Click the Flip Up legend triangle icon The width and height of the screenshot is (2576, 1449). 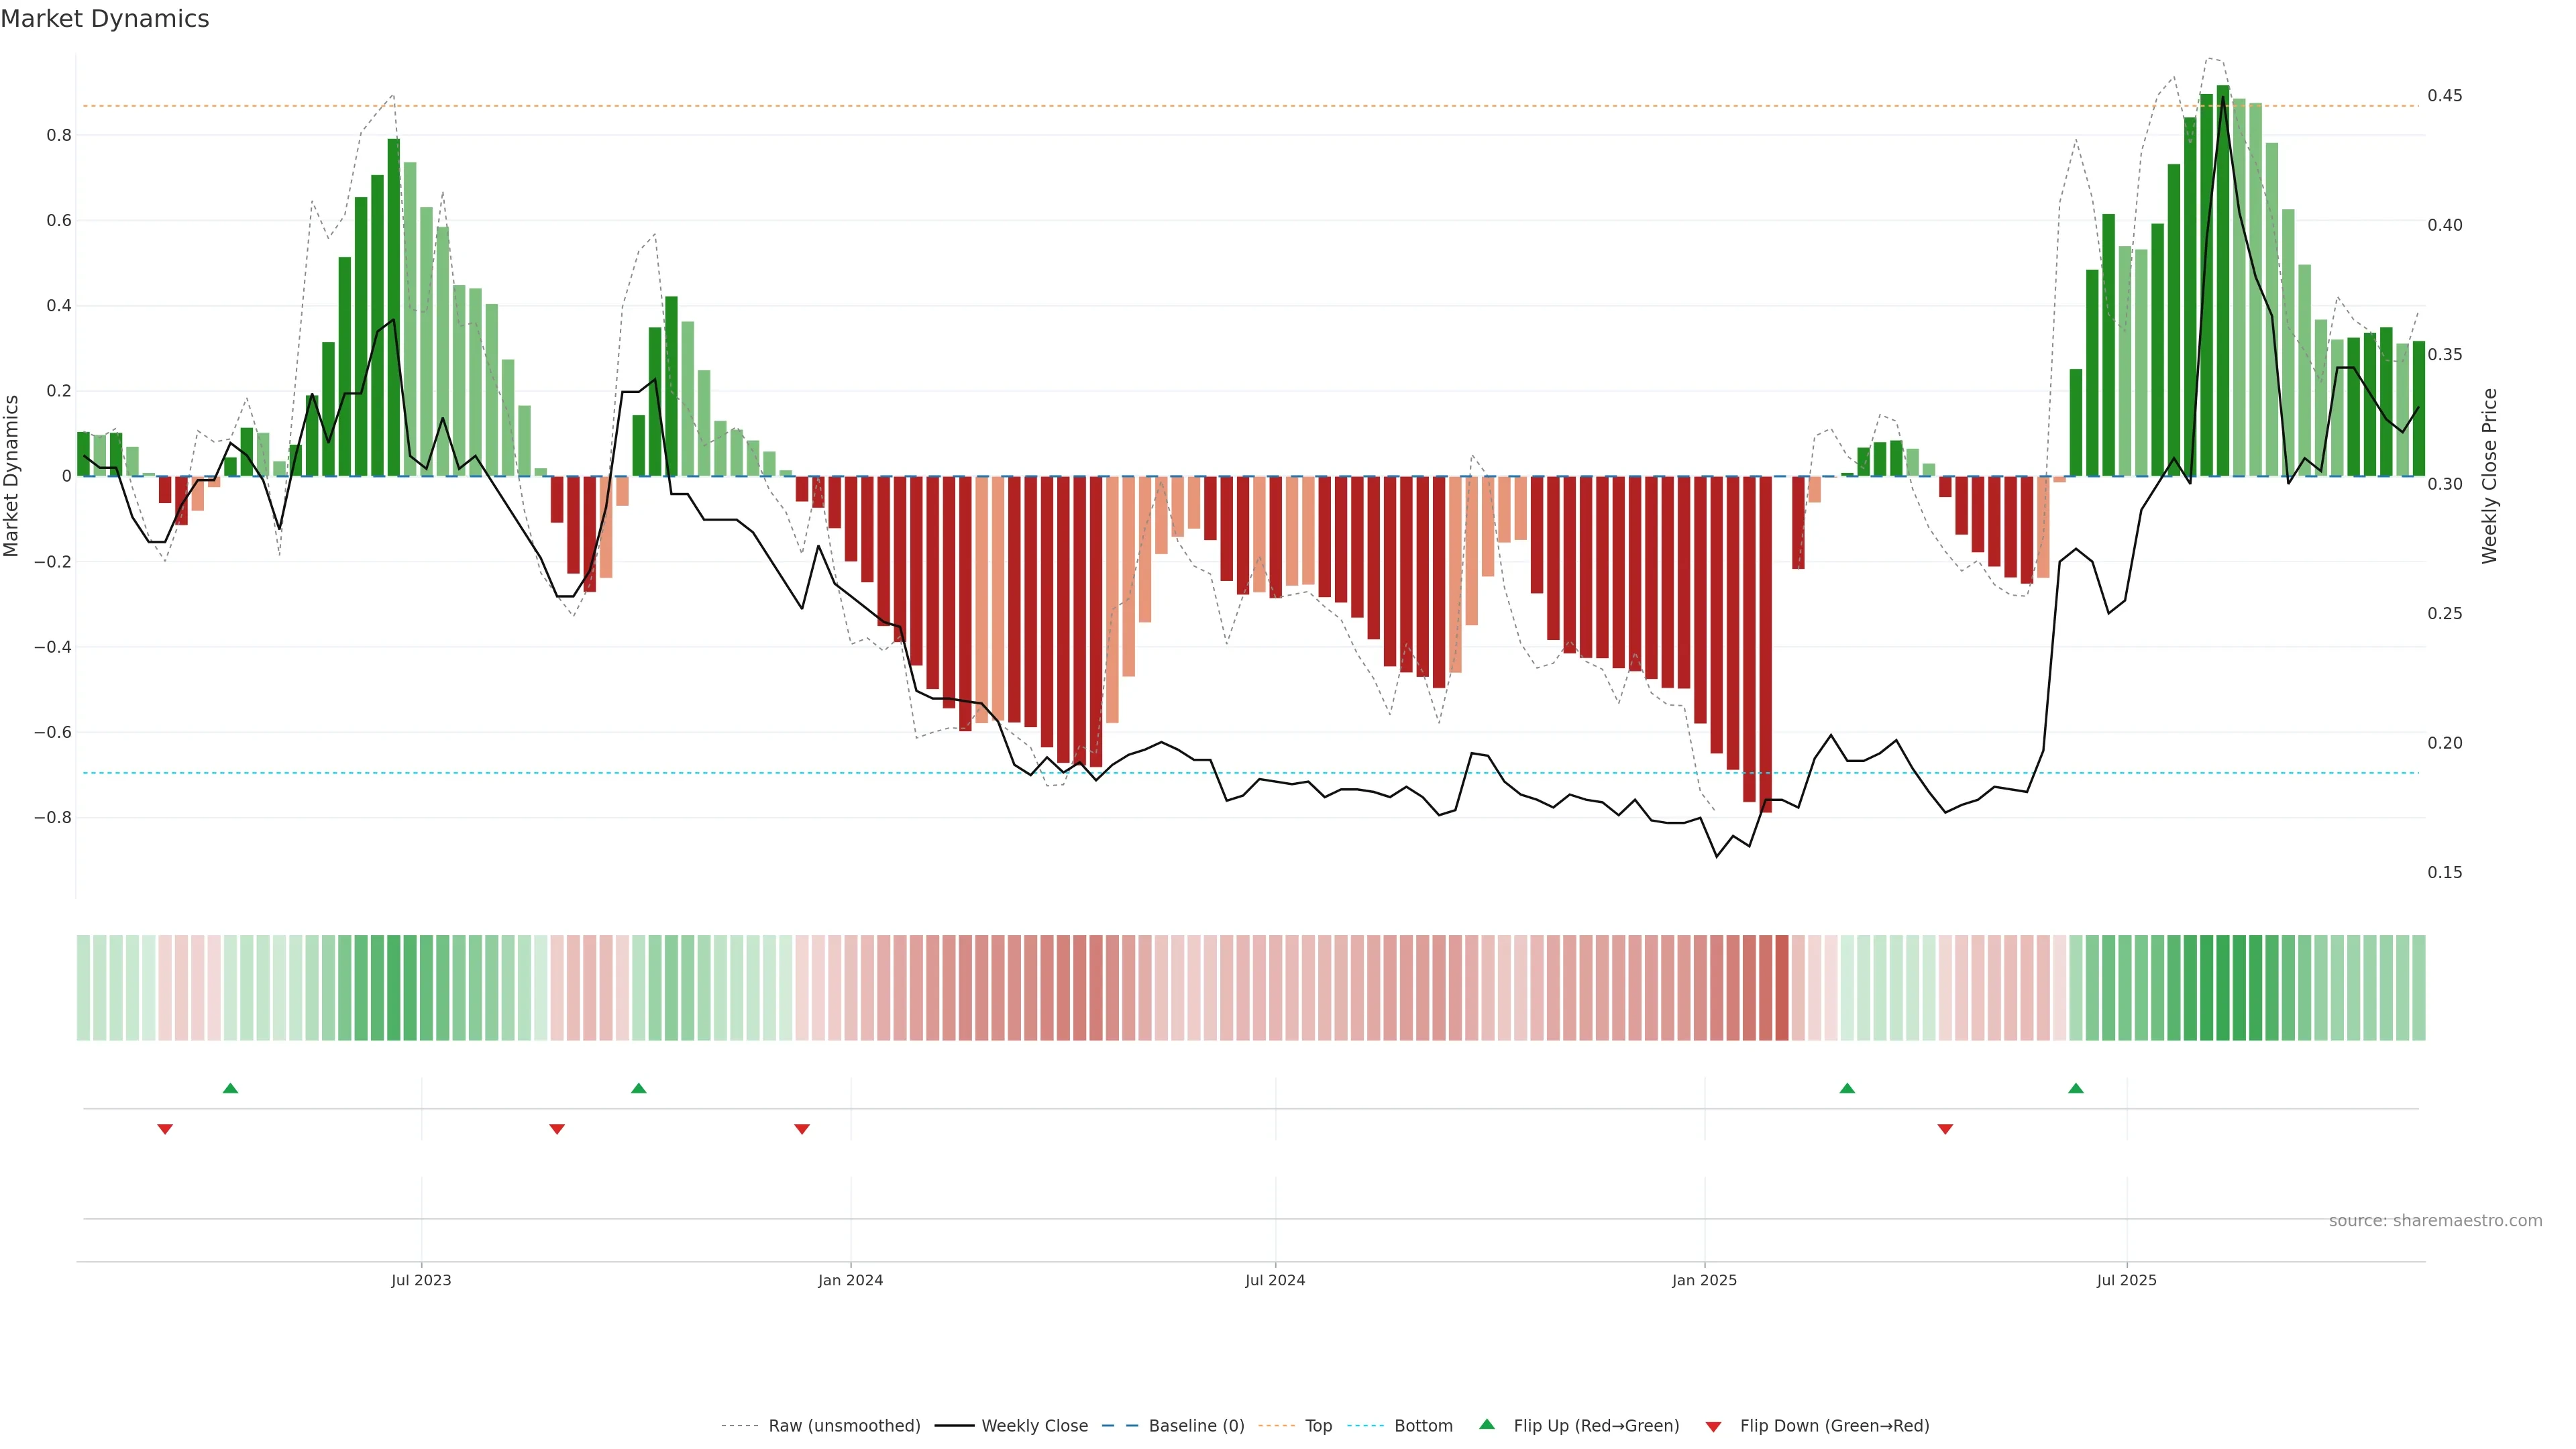(x=1486, y=1424)
